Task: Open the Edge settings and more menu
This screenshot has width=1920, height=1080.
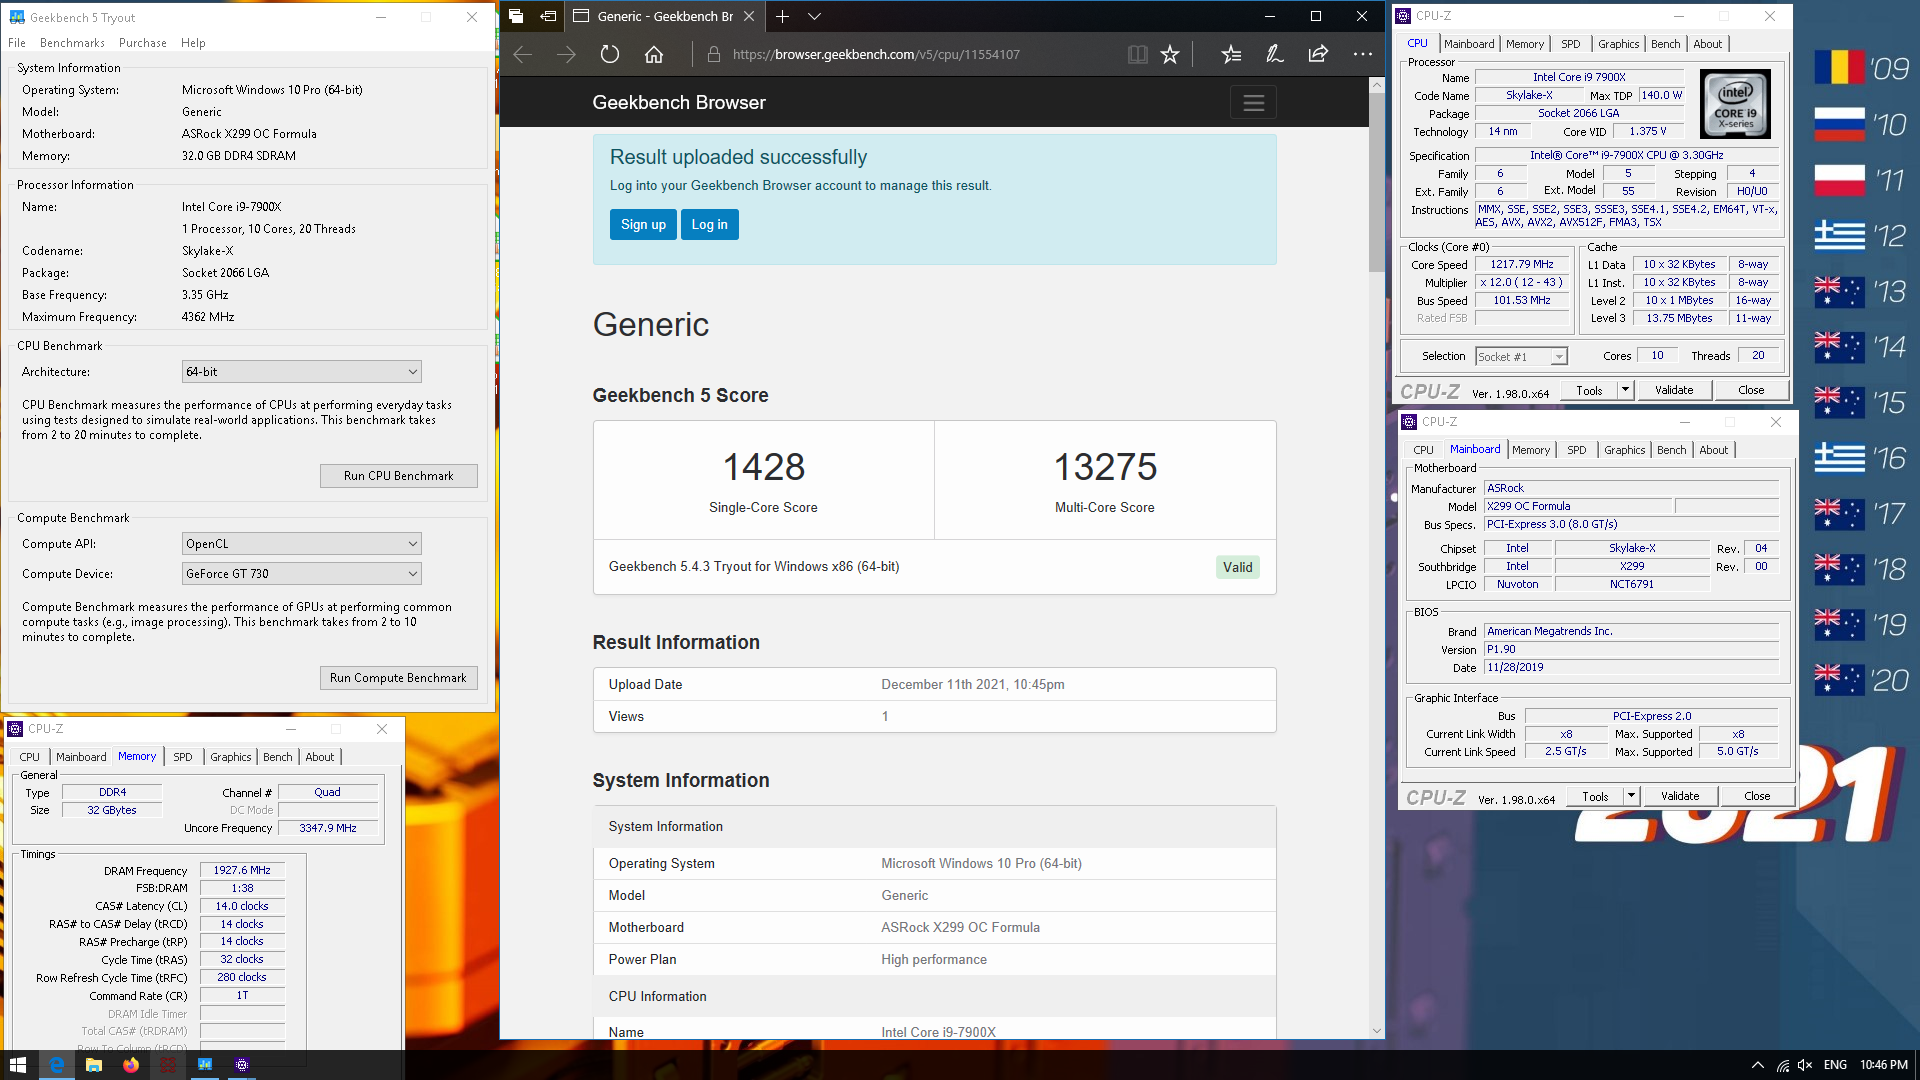Action: [1362, 55]
